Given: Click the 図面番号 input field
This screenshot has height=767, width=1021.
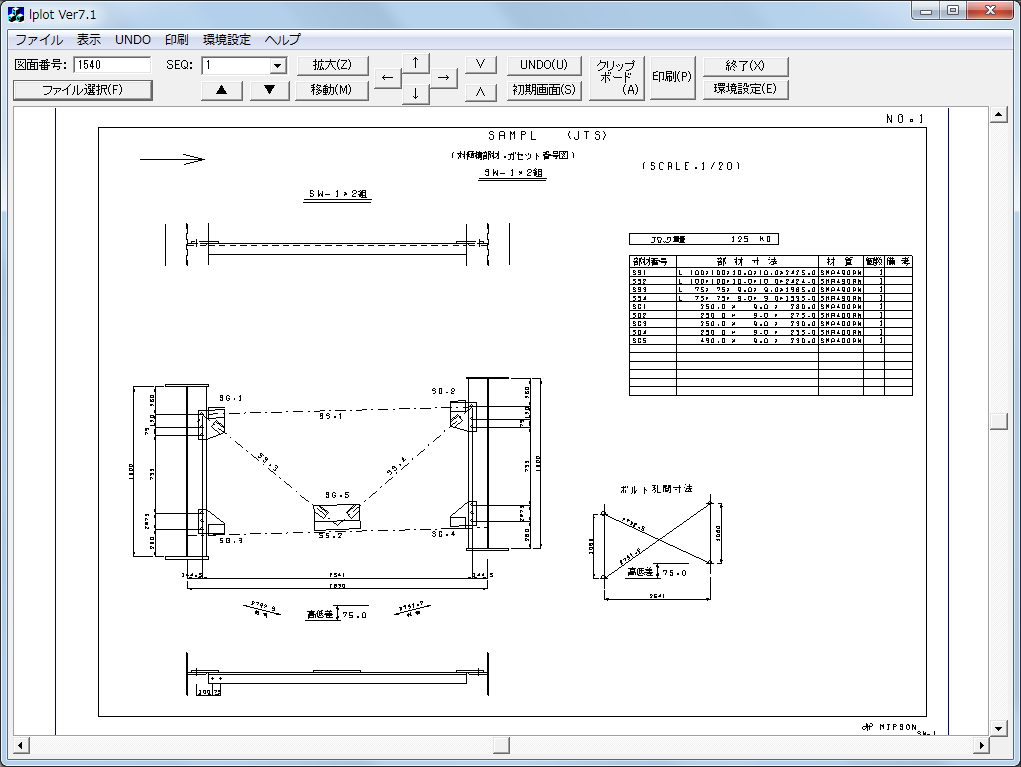Looking at the screenshot, I should [112, 65].
